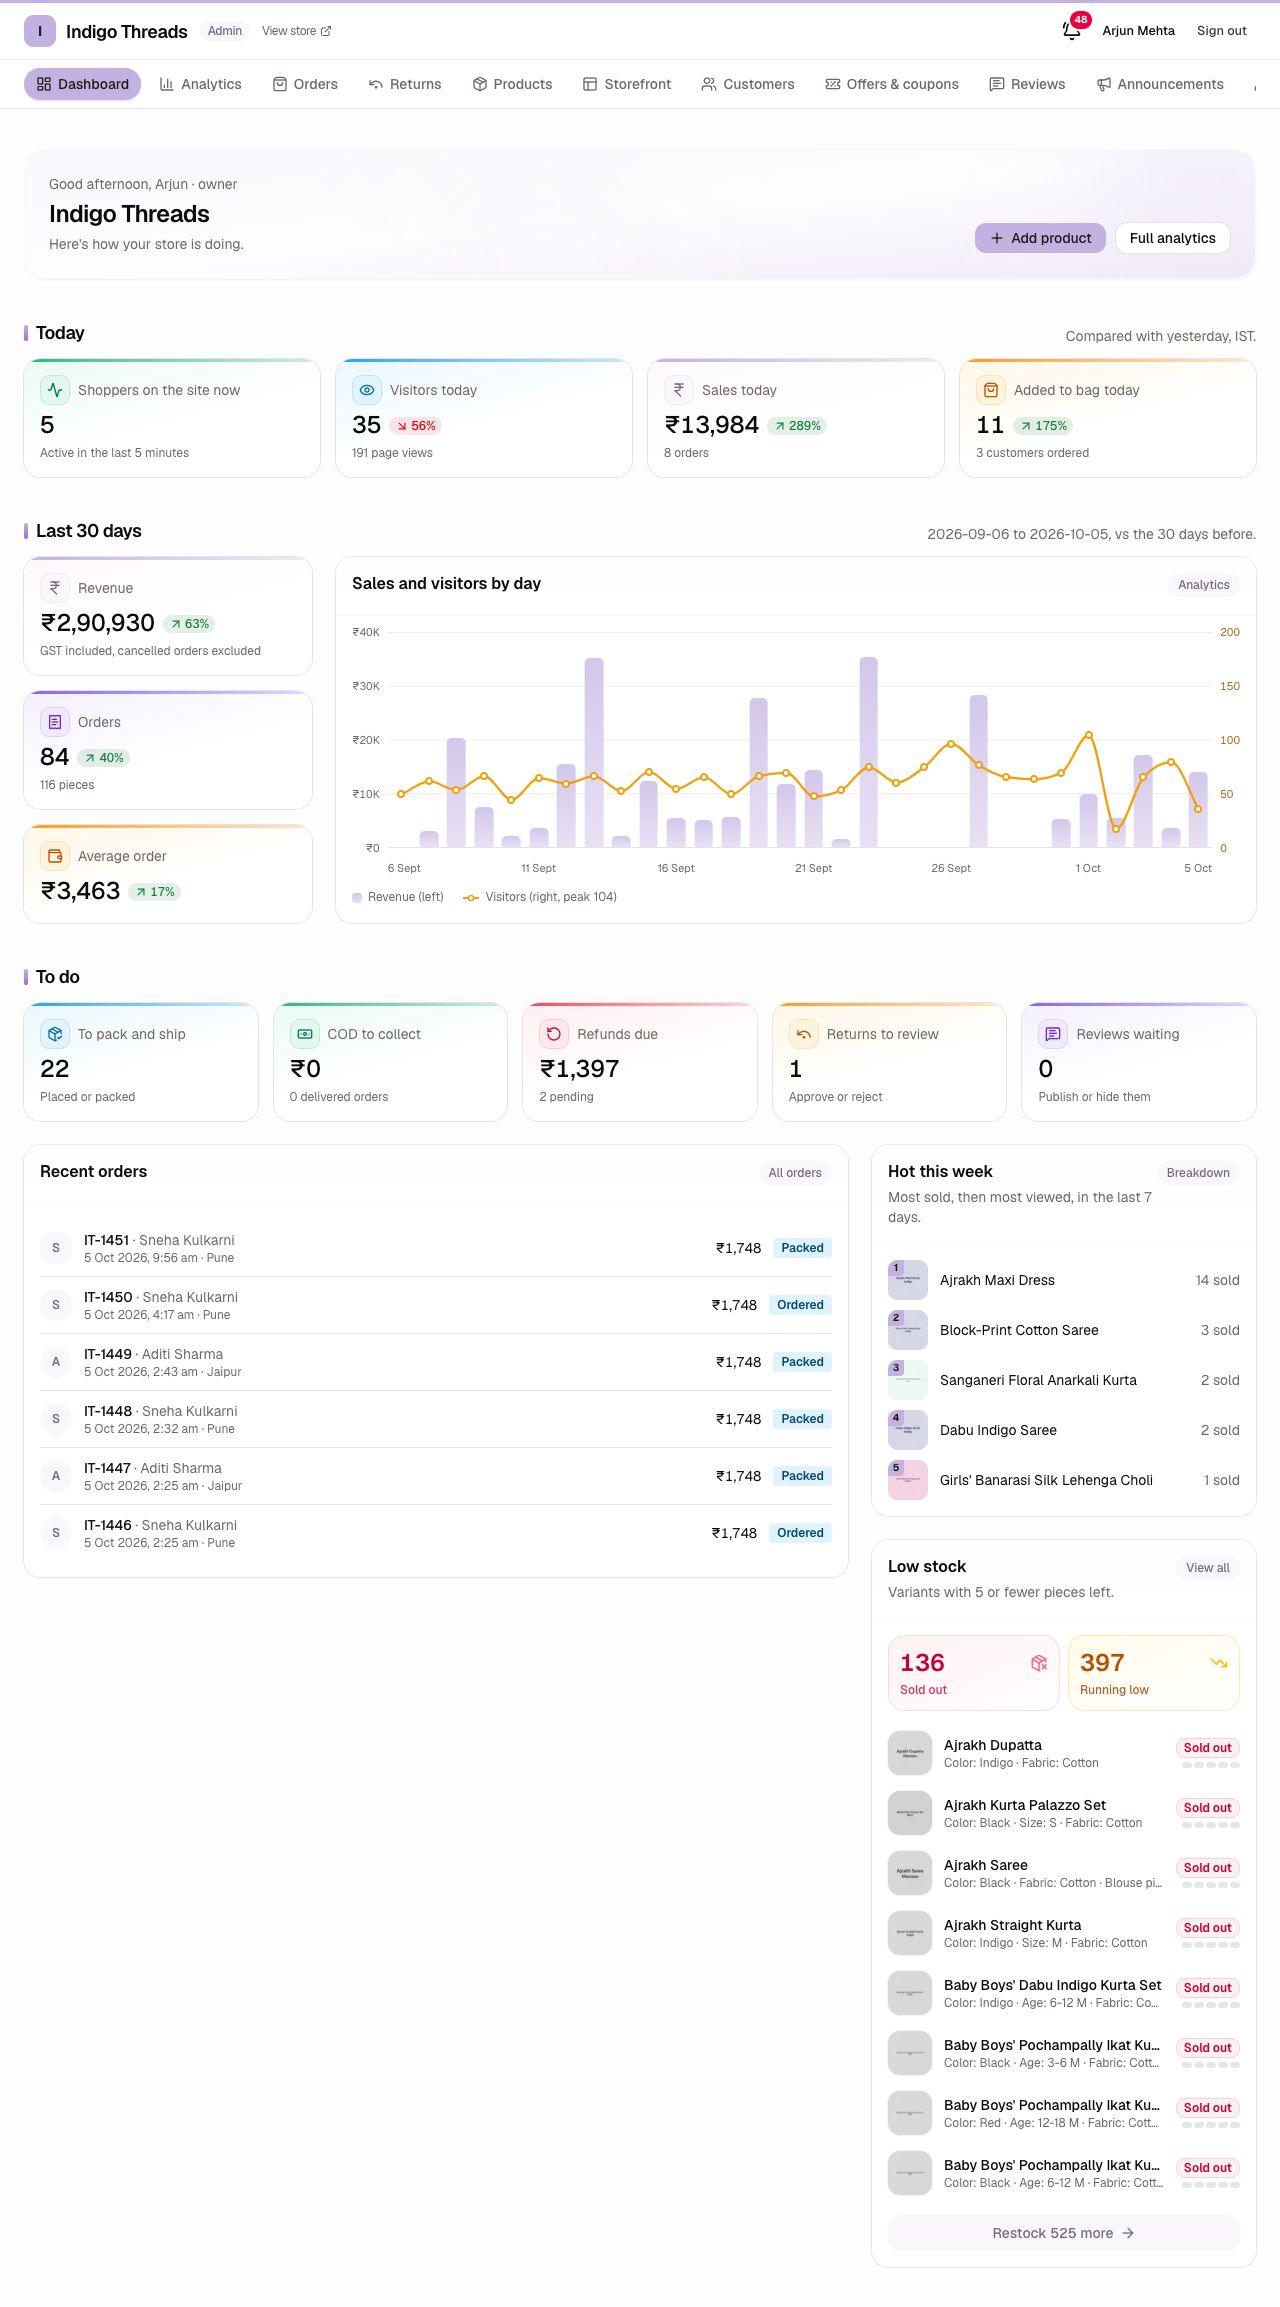Image resolution: width=1280 pixels, height=2307 pixels.
Task: Click the Sales today rupee icon
Action: [679, 390]
